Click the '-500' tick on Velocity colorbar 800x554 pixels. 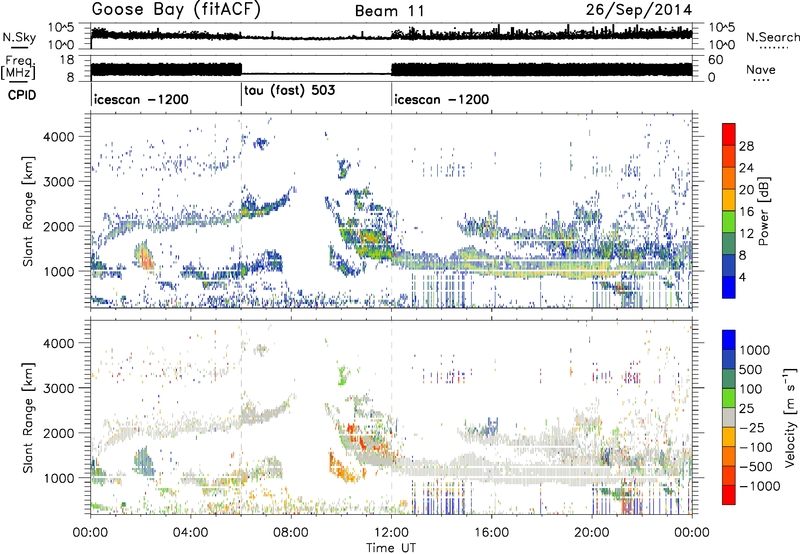pyautogui.click(x=756, y=467)
